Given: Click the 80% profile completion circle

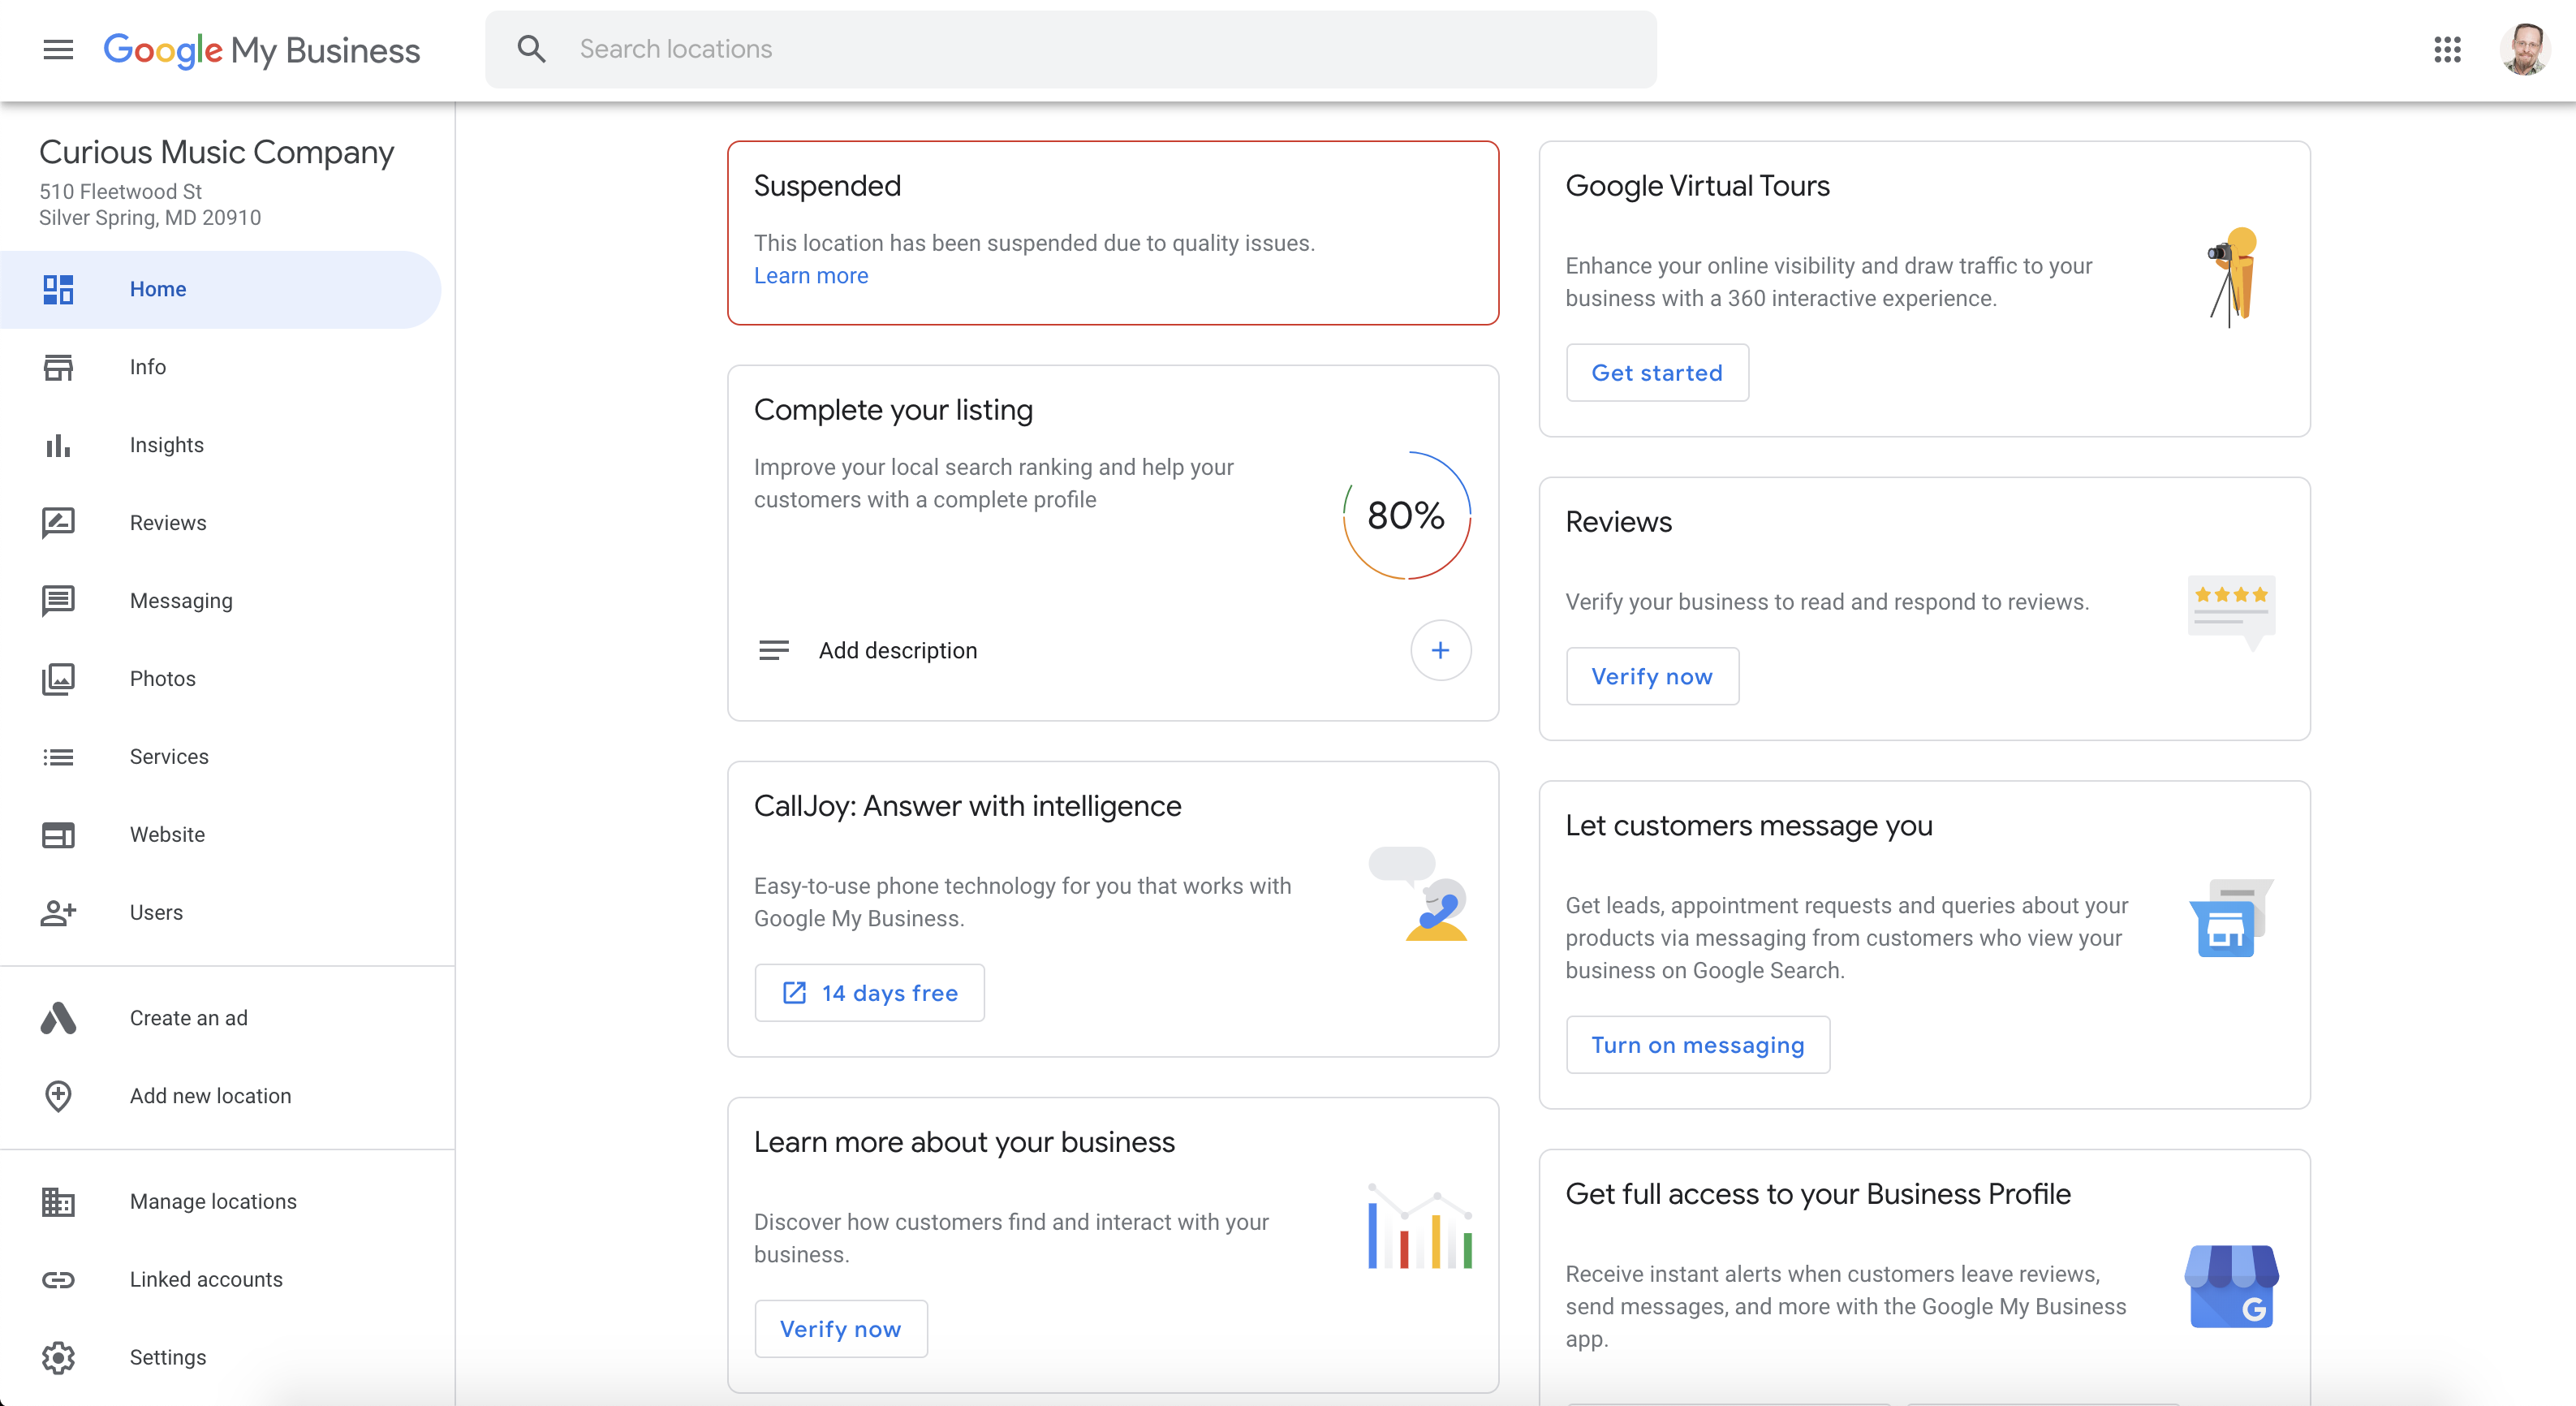Looking at the screenshot, I should (1405, 516).
